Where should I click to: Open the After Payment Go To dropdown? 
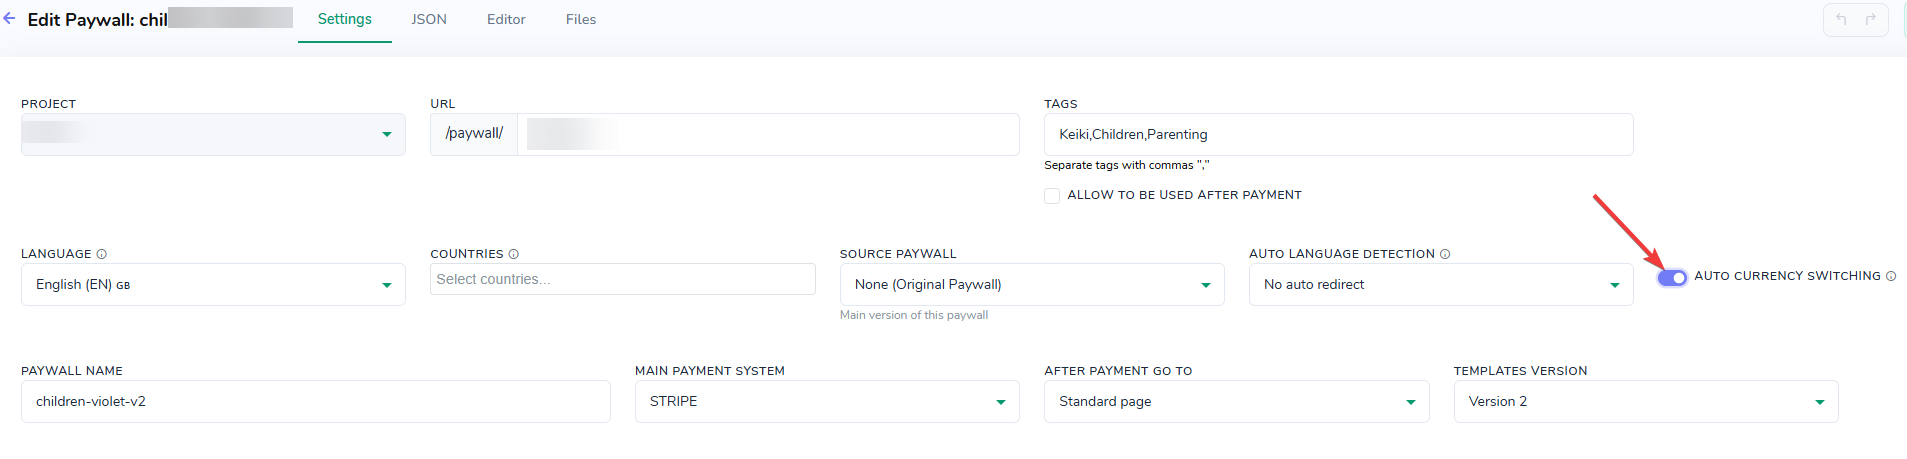tap(1237, 402)
